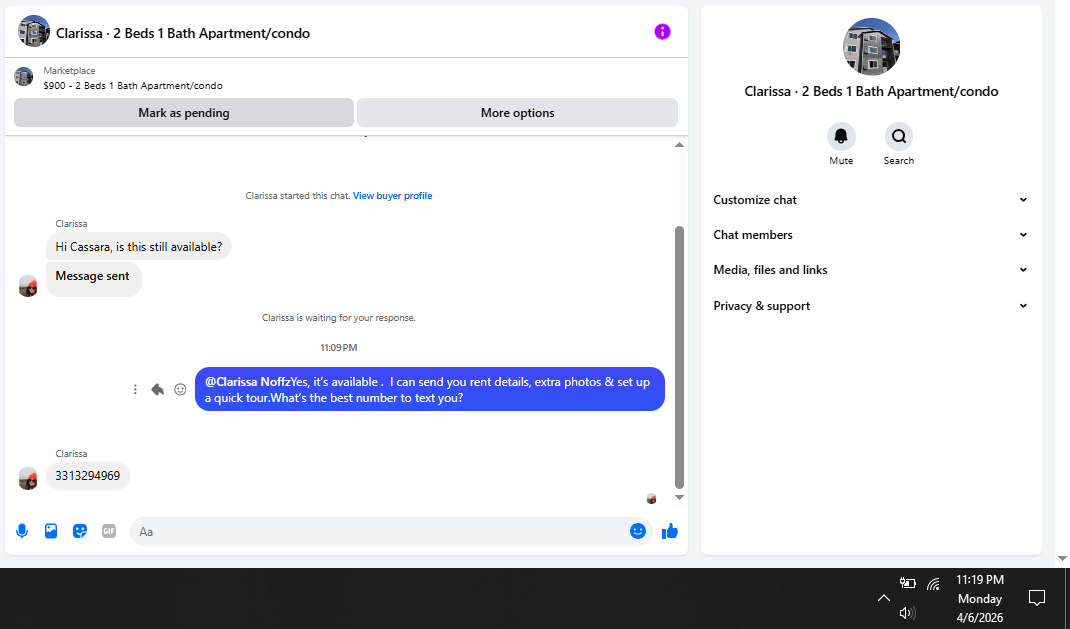Click the chat scrollbar up arrow
The height and width of the screenshot is (629, 1070).
679,145
